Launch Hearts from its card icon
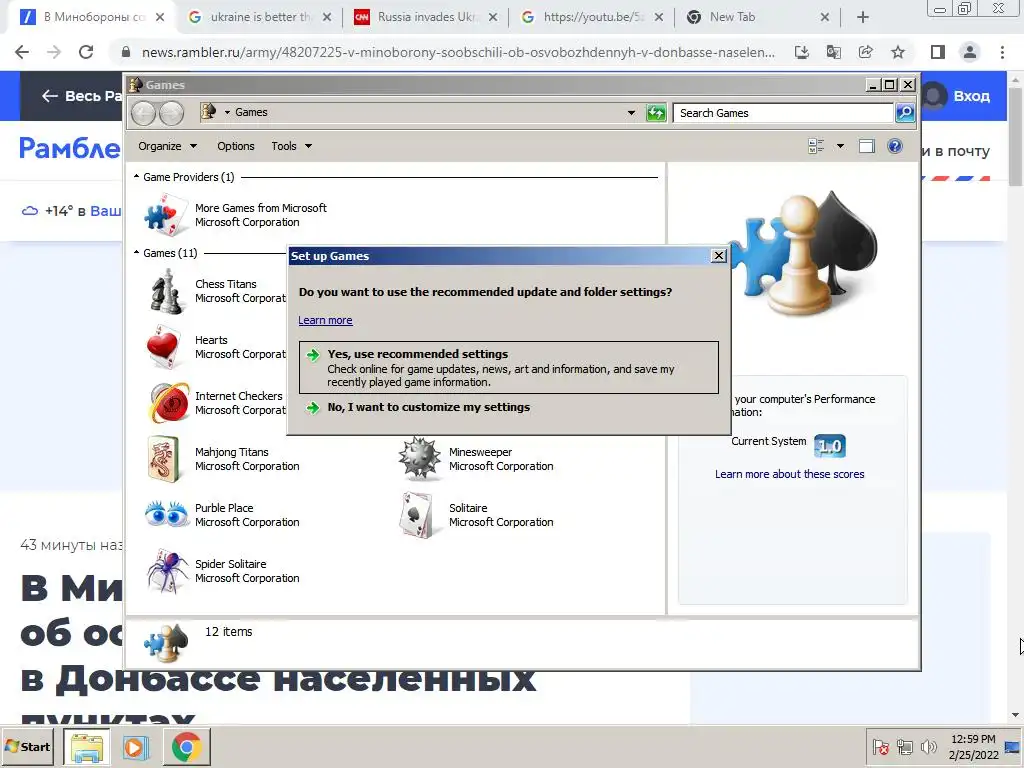The image size is (1024, 768). [163, 347]
